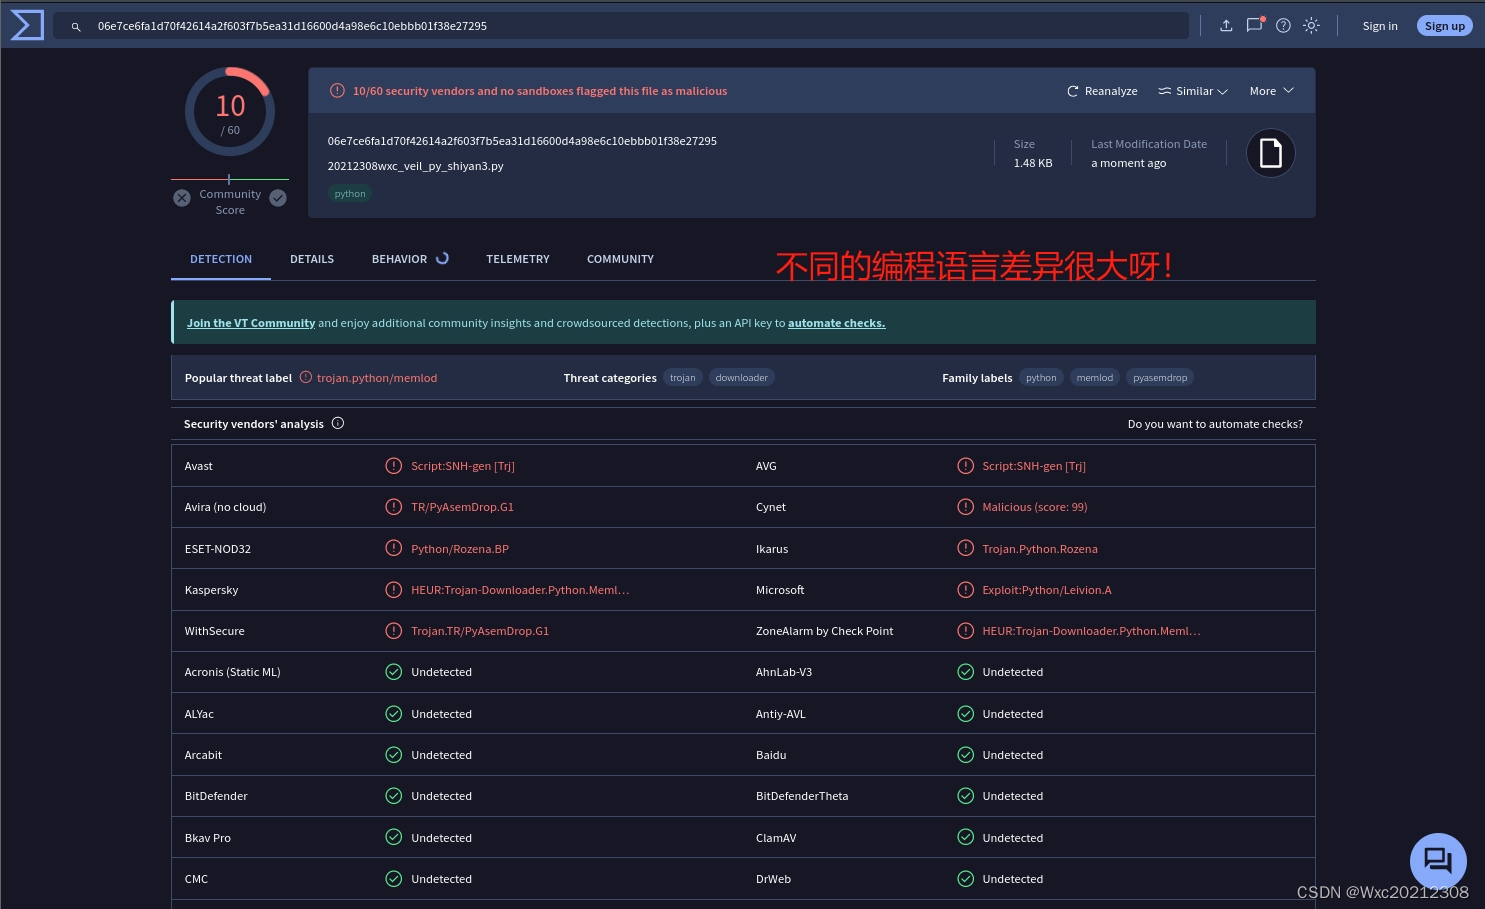
Task: Click the pyasemdrop family label tag
Action: pyautogui.click(x=1160, y=378)
